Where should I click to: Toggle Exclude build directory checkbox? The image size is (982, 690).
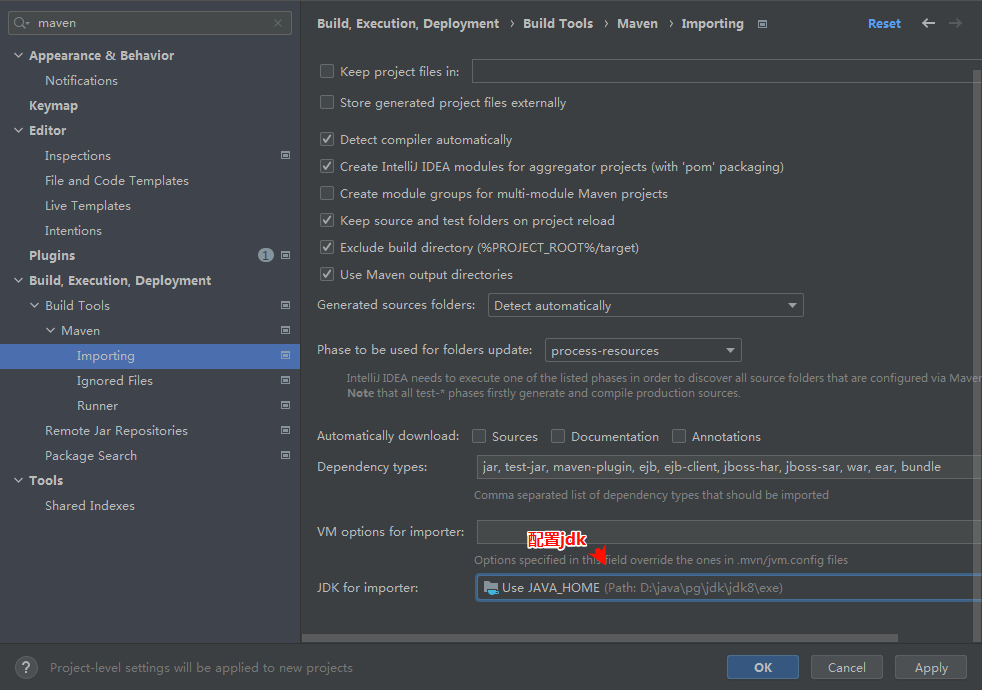tap(327, 247)
